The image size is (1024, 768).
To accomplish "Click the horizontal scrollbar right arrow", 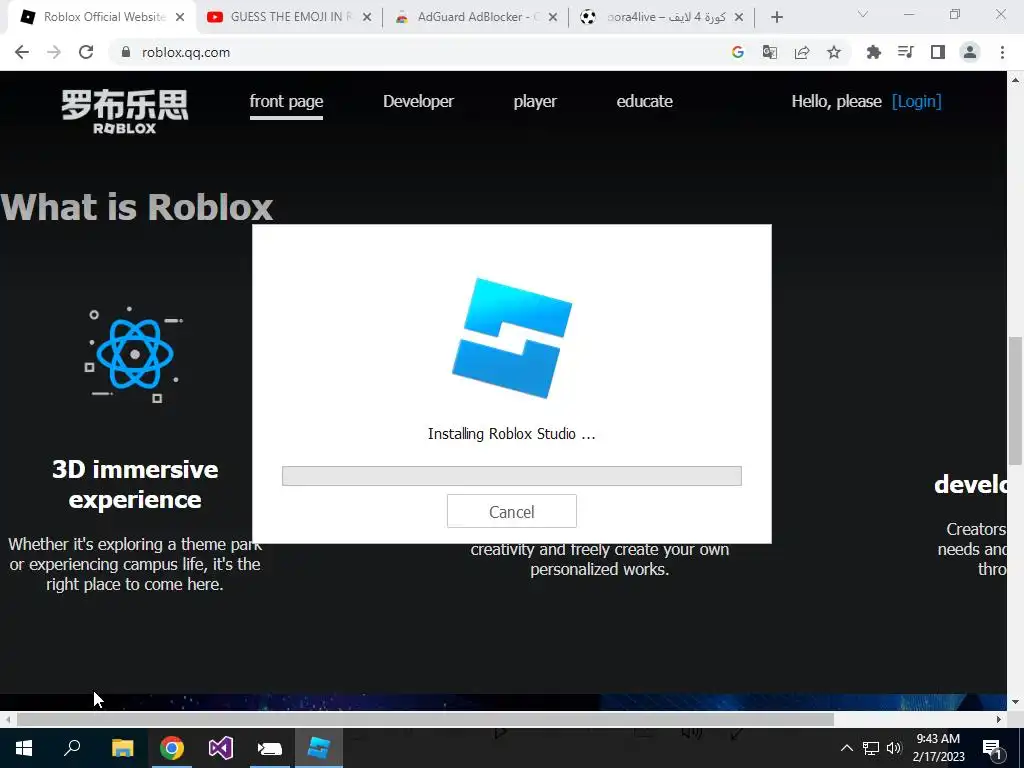I will 999,720.
